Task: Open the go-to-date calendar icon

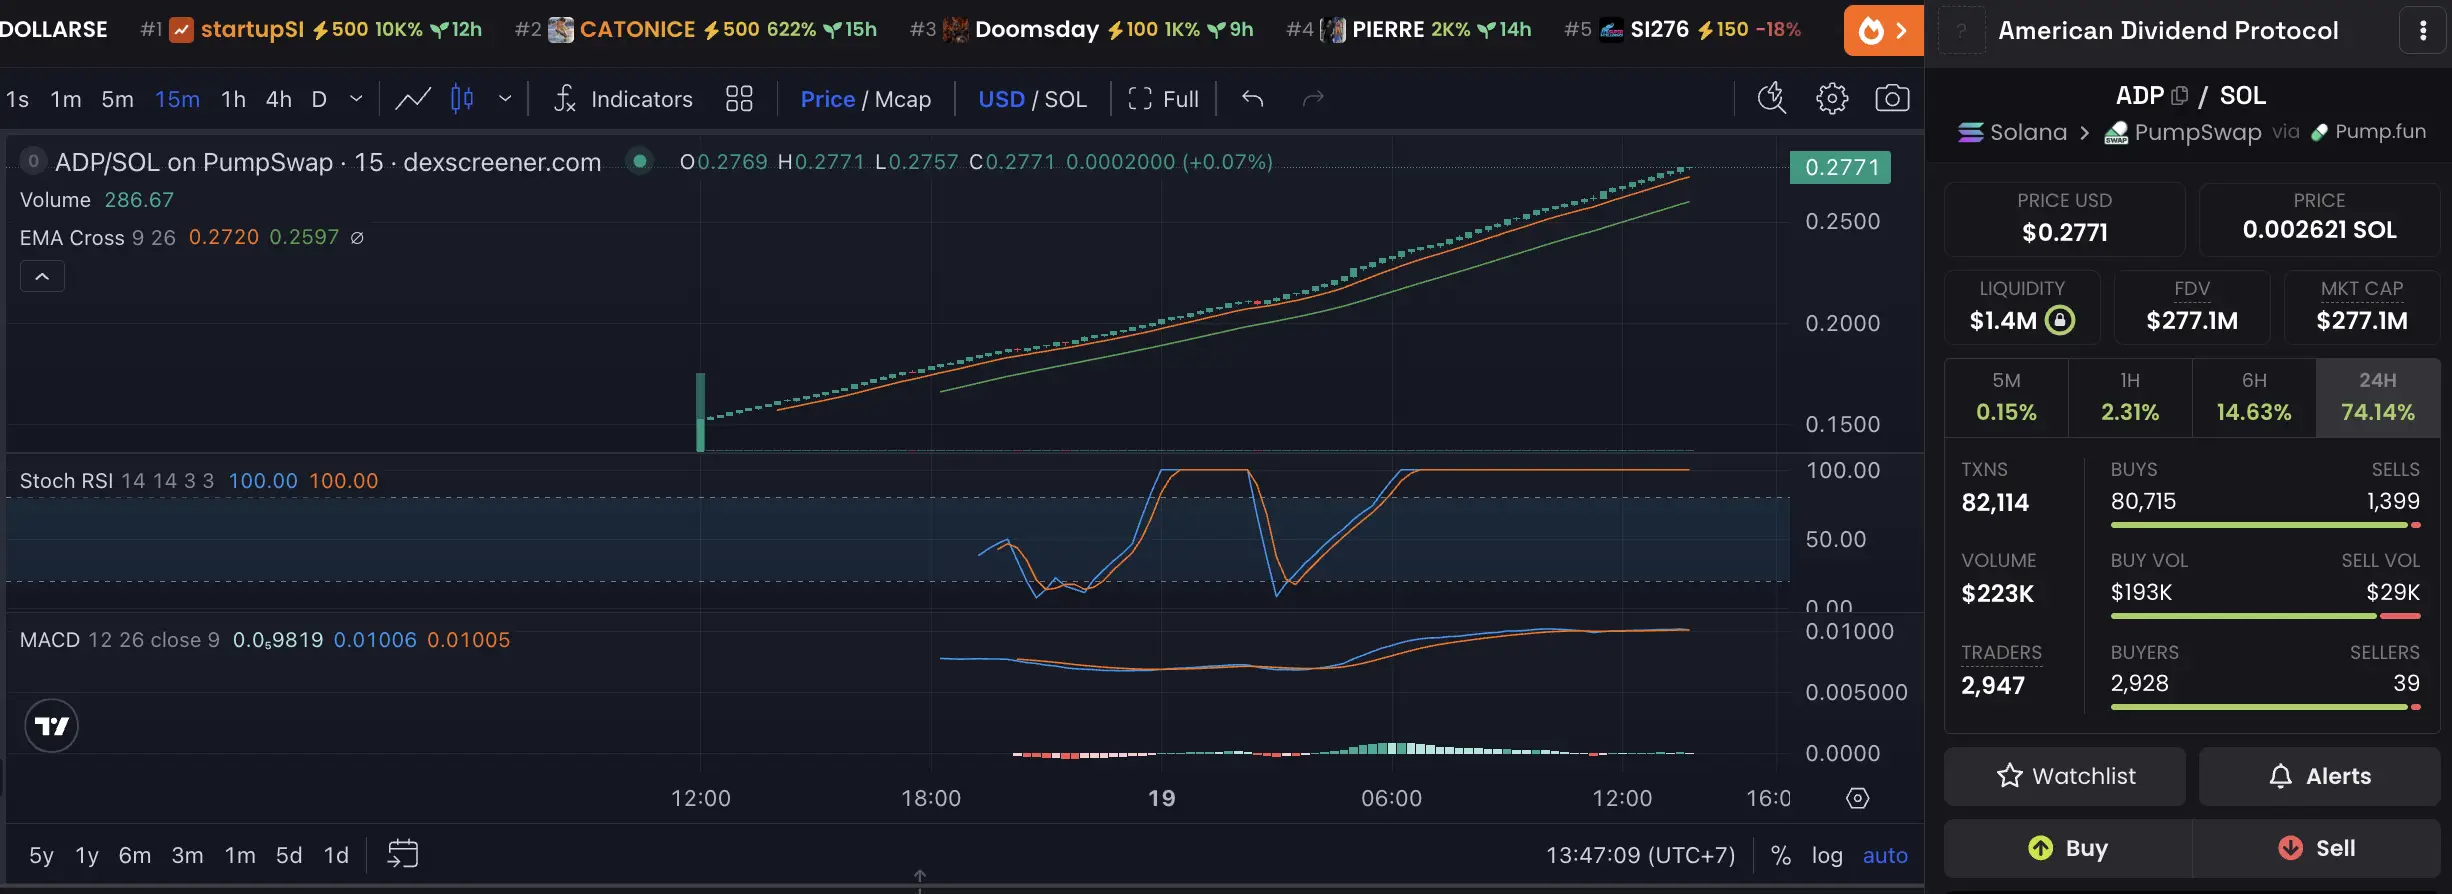Action: point(402,854)
